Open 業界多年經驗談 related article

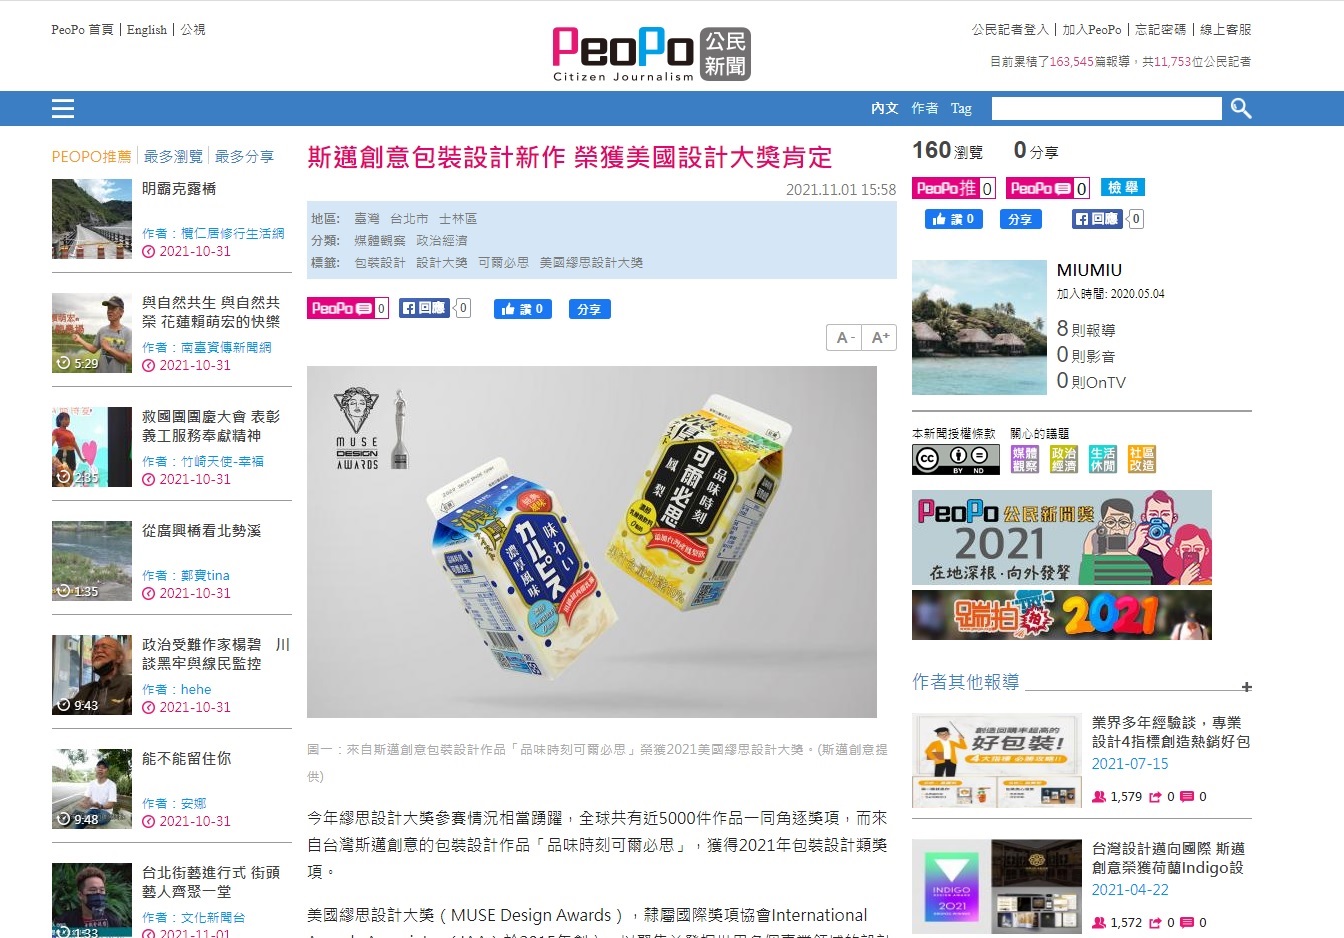coord(1171,732)
